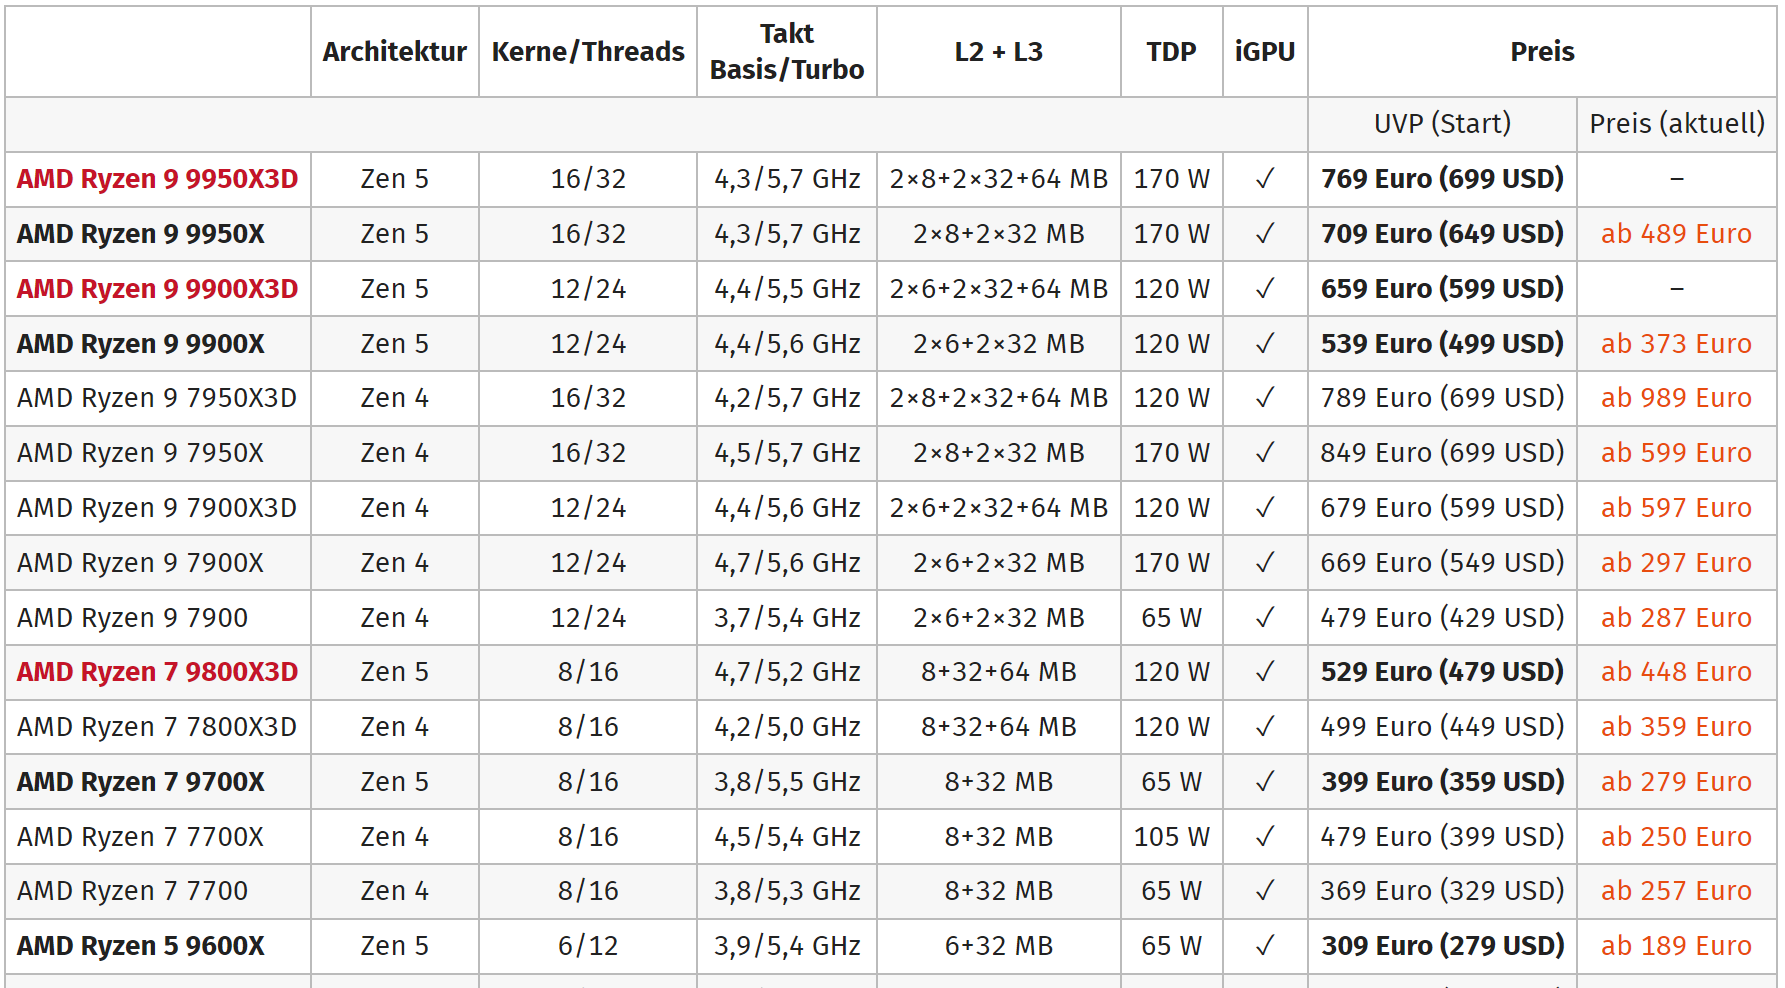
Task: Click the iGPU checkmark for Ryzen 5 9600X
Action: [x=1265, y=946]
